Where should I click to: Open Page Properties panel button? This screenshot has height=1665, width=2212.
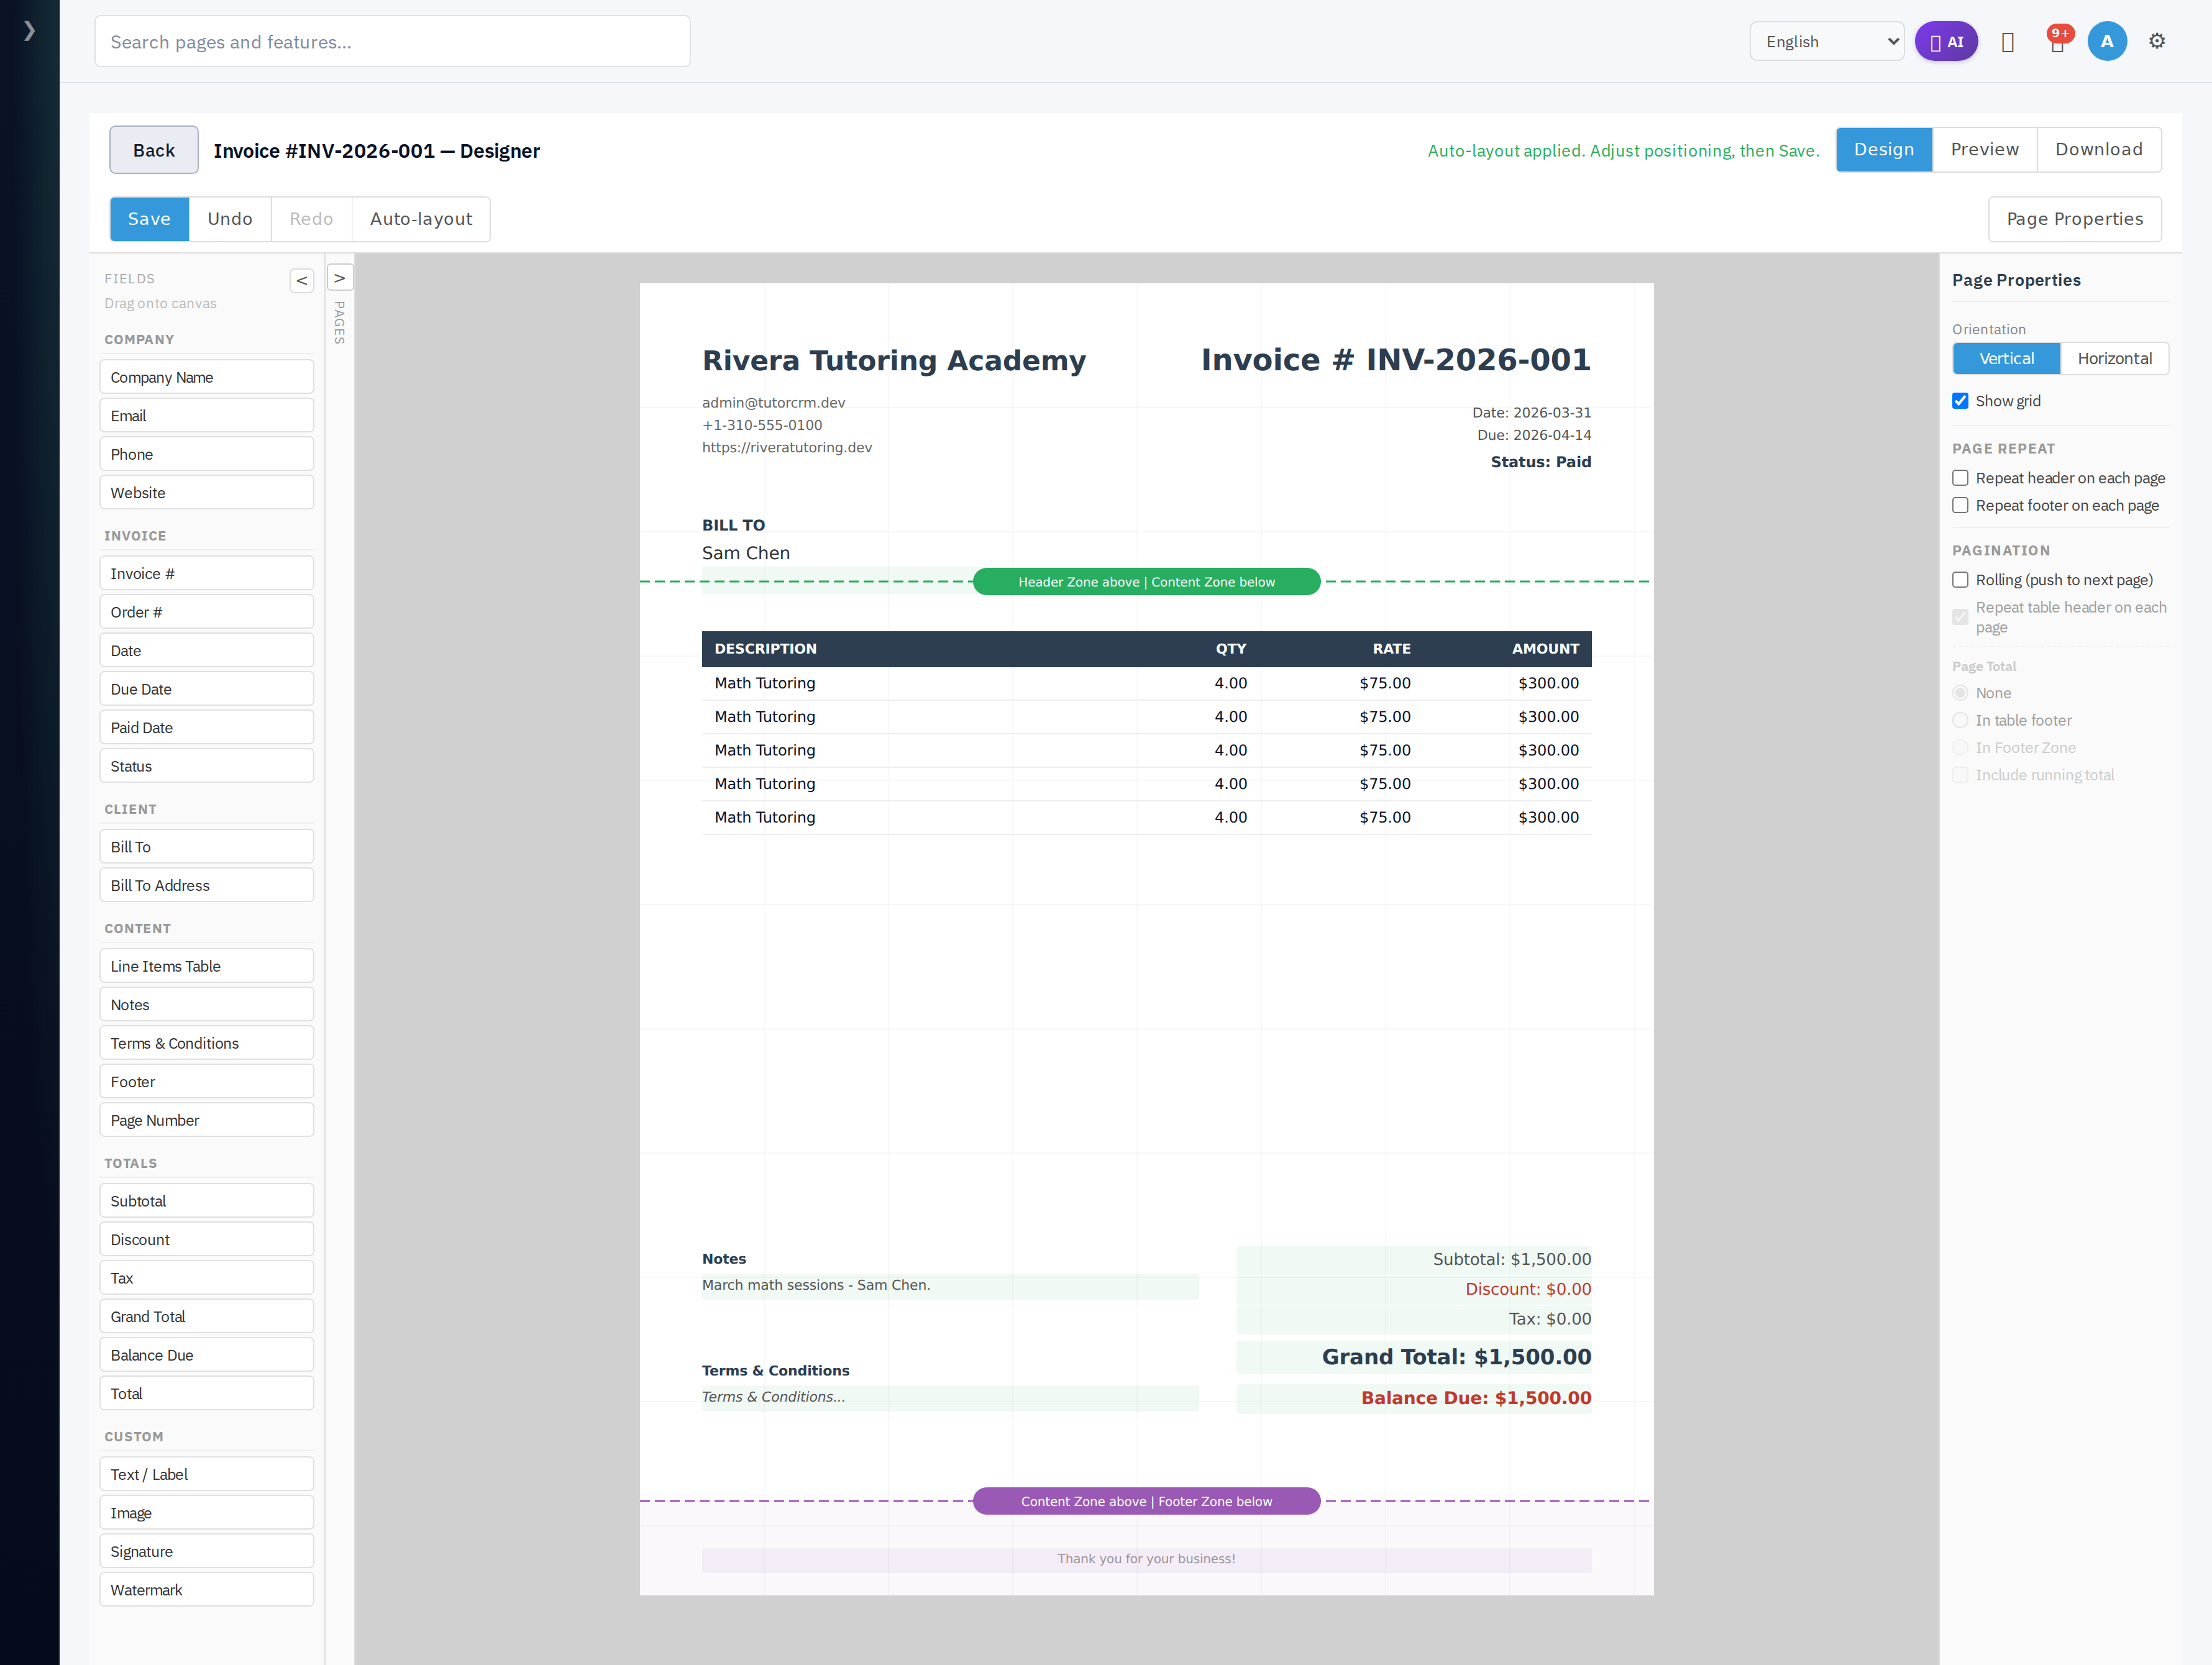(2074, 219)
